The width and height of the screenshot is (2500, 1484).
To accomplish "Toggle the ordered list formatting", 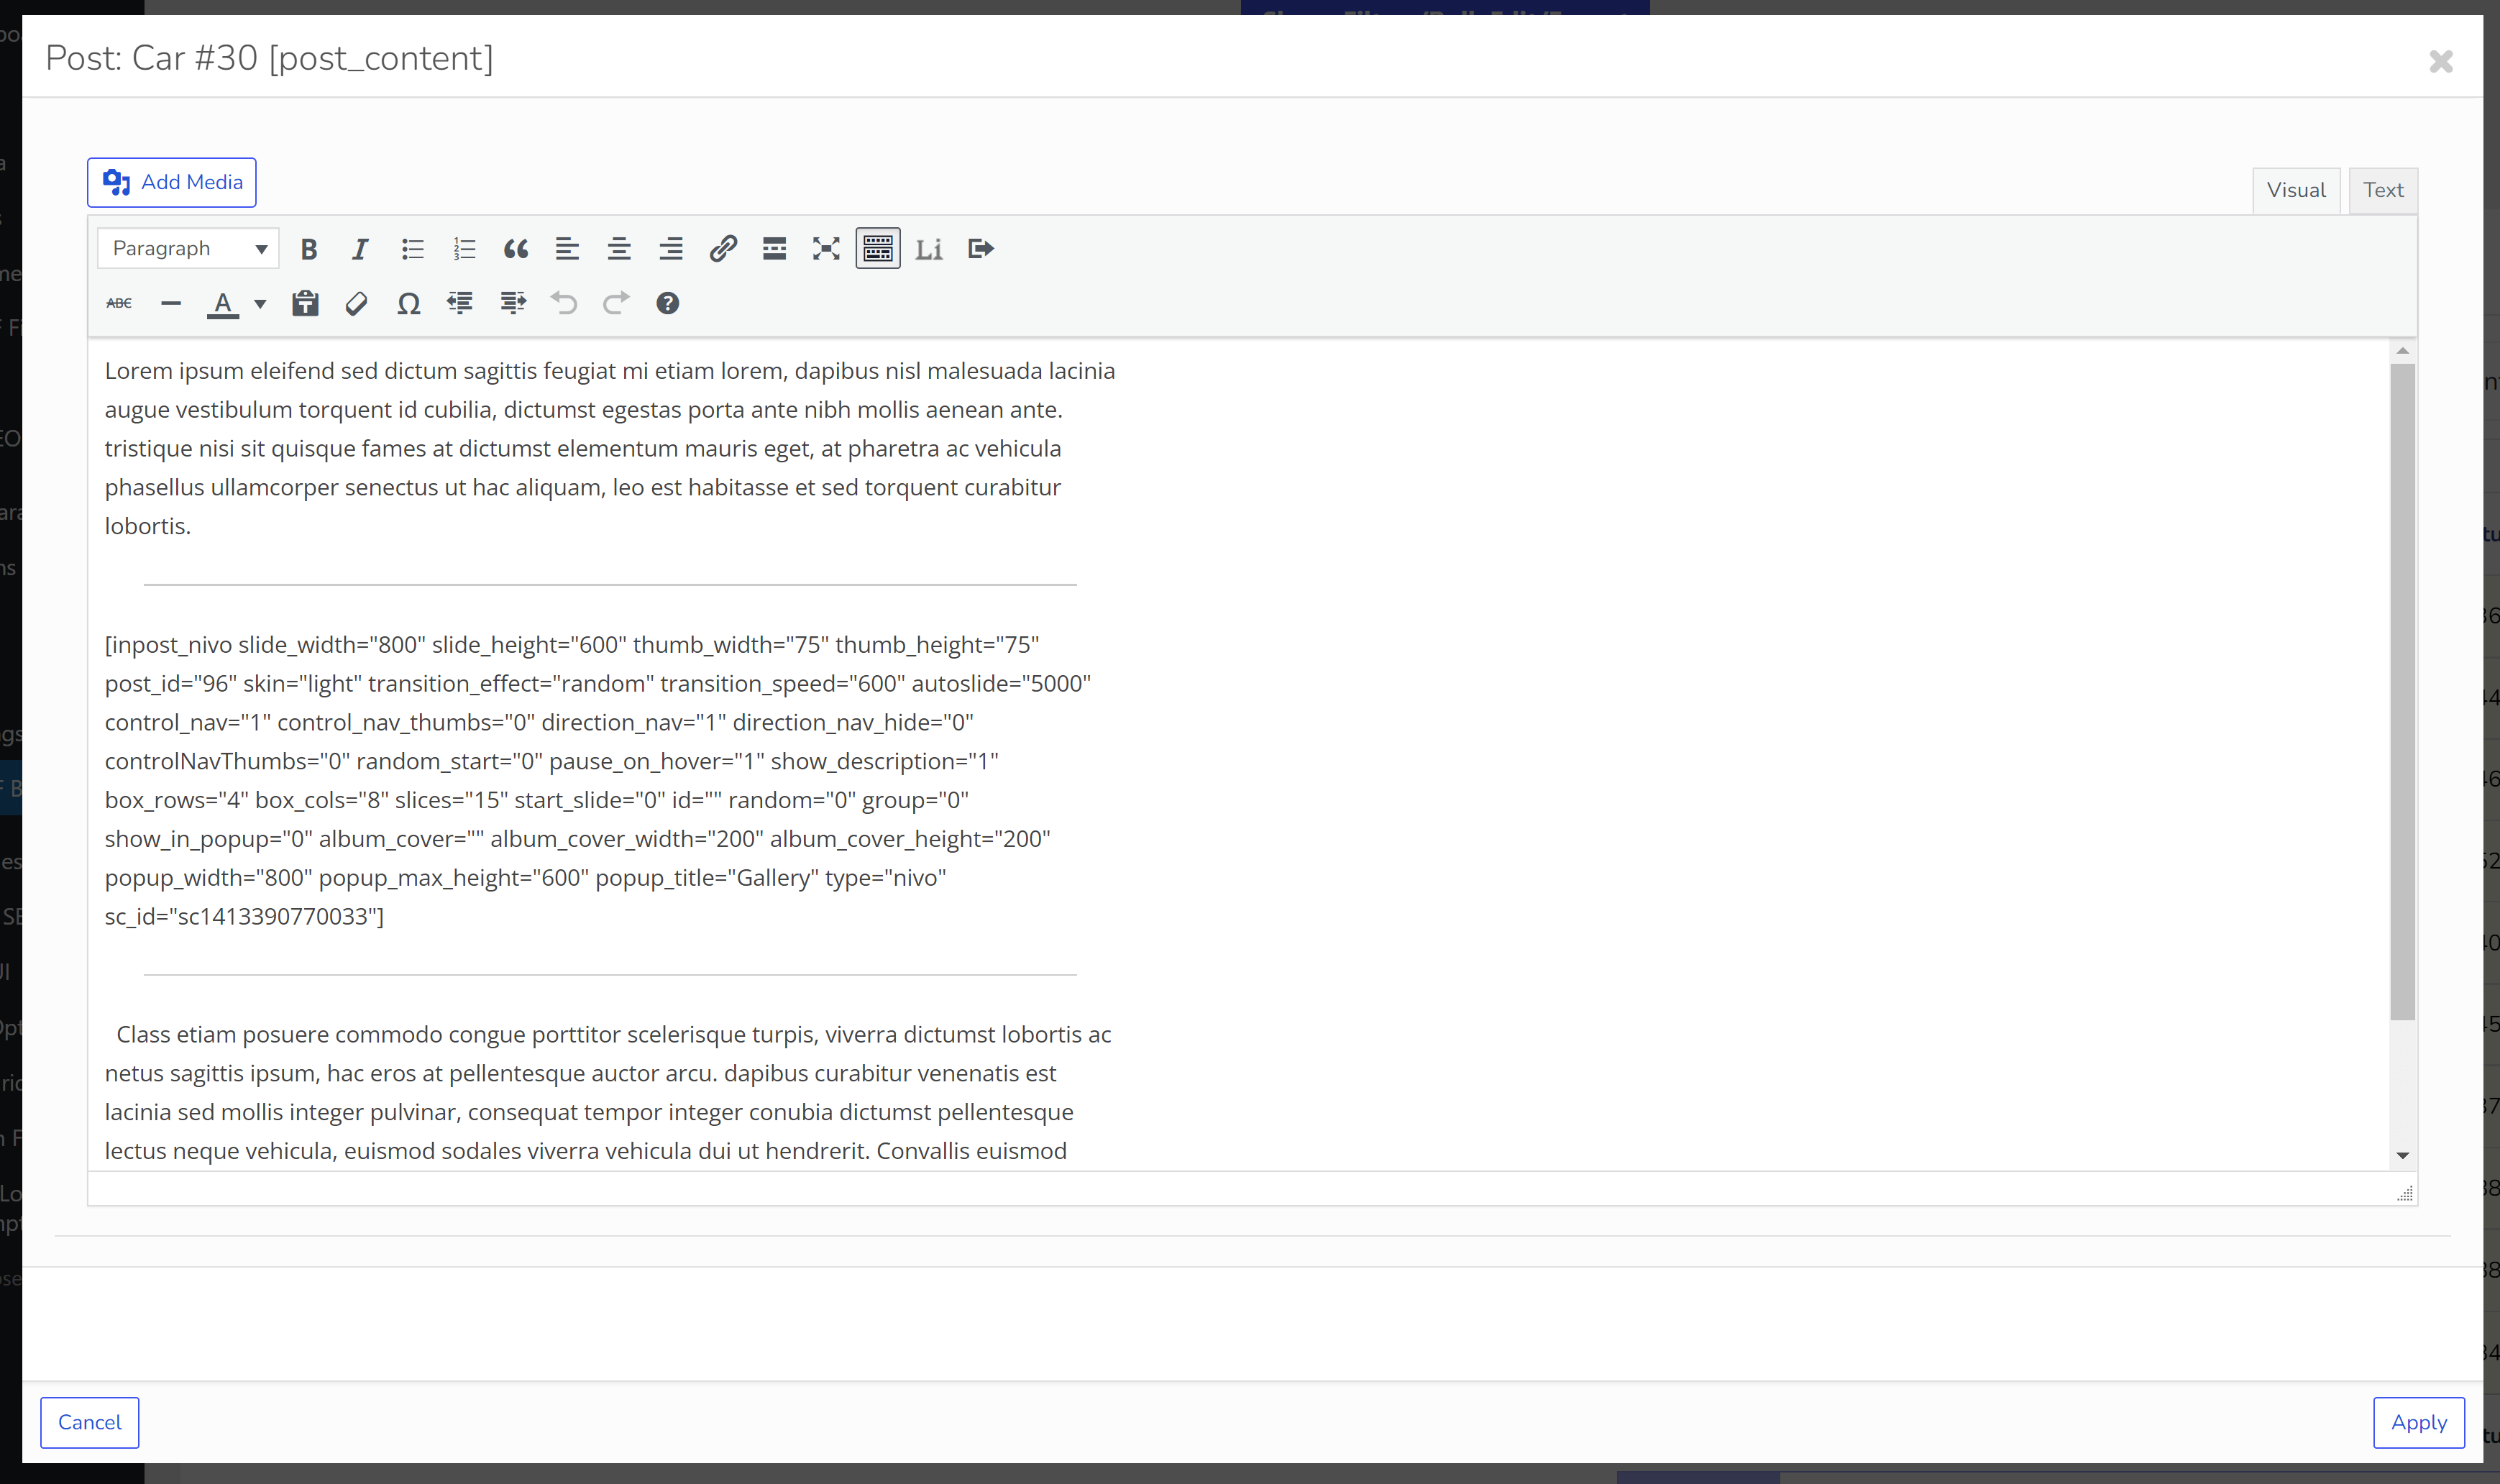I will pyautogui.click(x=463, y=249).
